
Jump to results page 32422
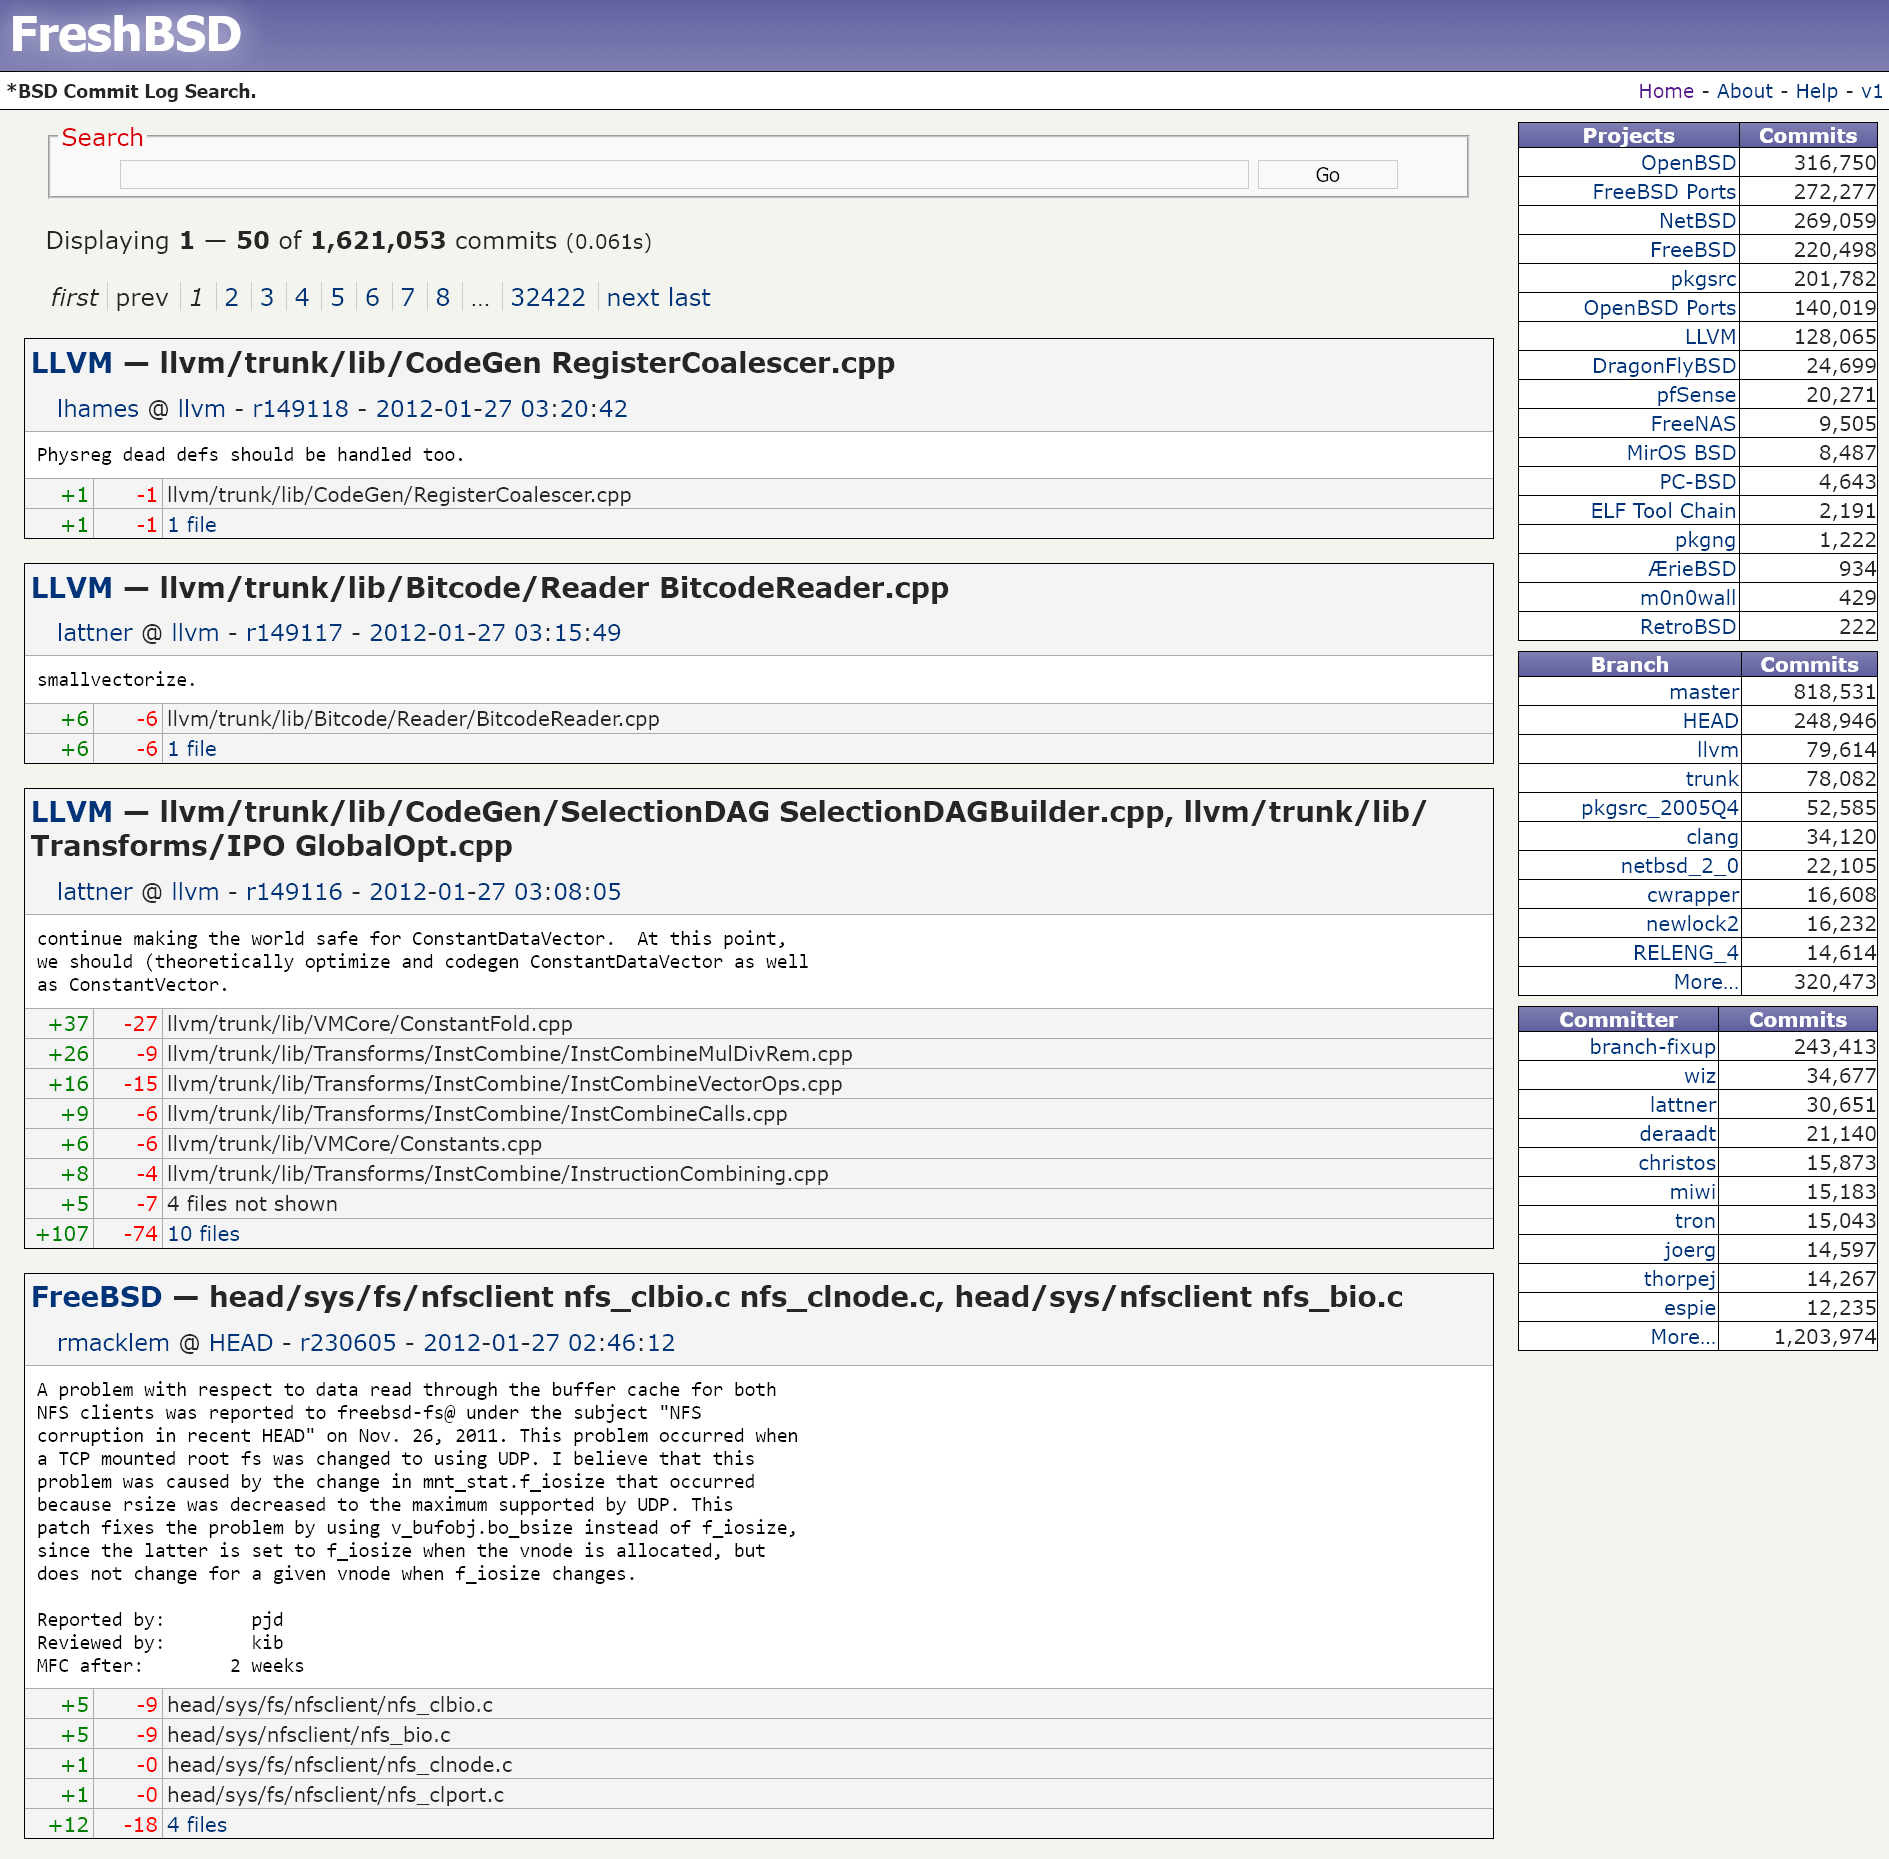547,298
